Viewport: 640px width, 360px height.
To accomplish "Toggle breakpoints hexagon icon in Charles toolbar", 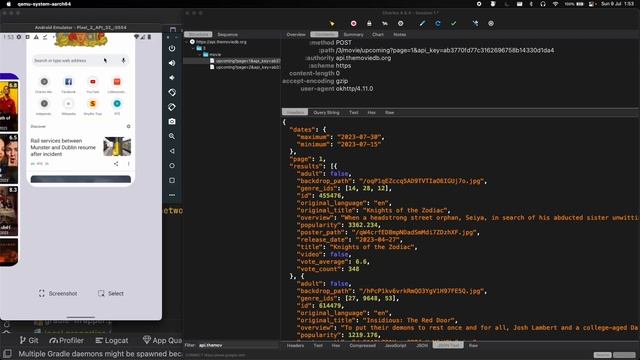I will point(400,24).
